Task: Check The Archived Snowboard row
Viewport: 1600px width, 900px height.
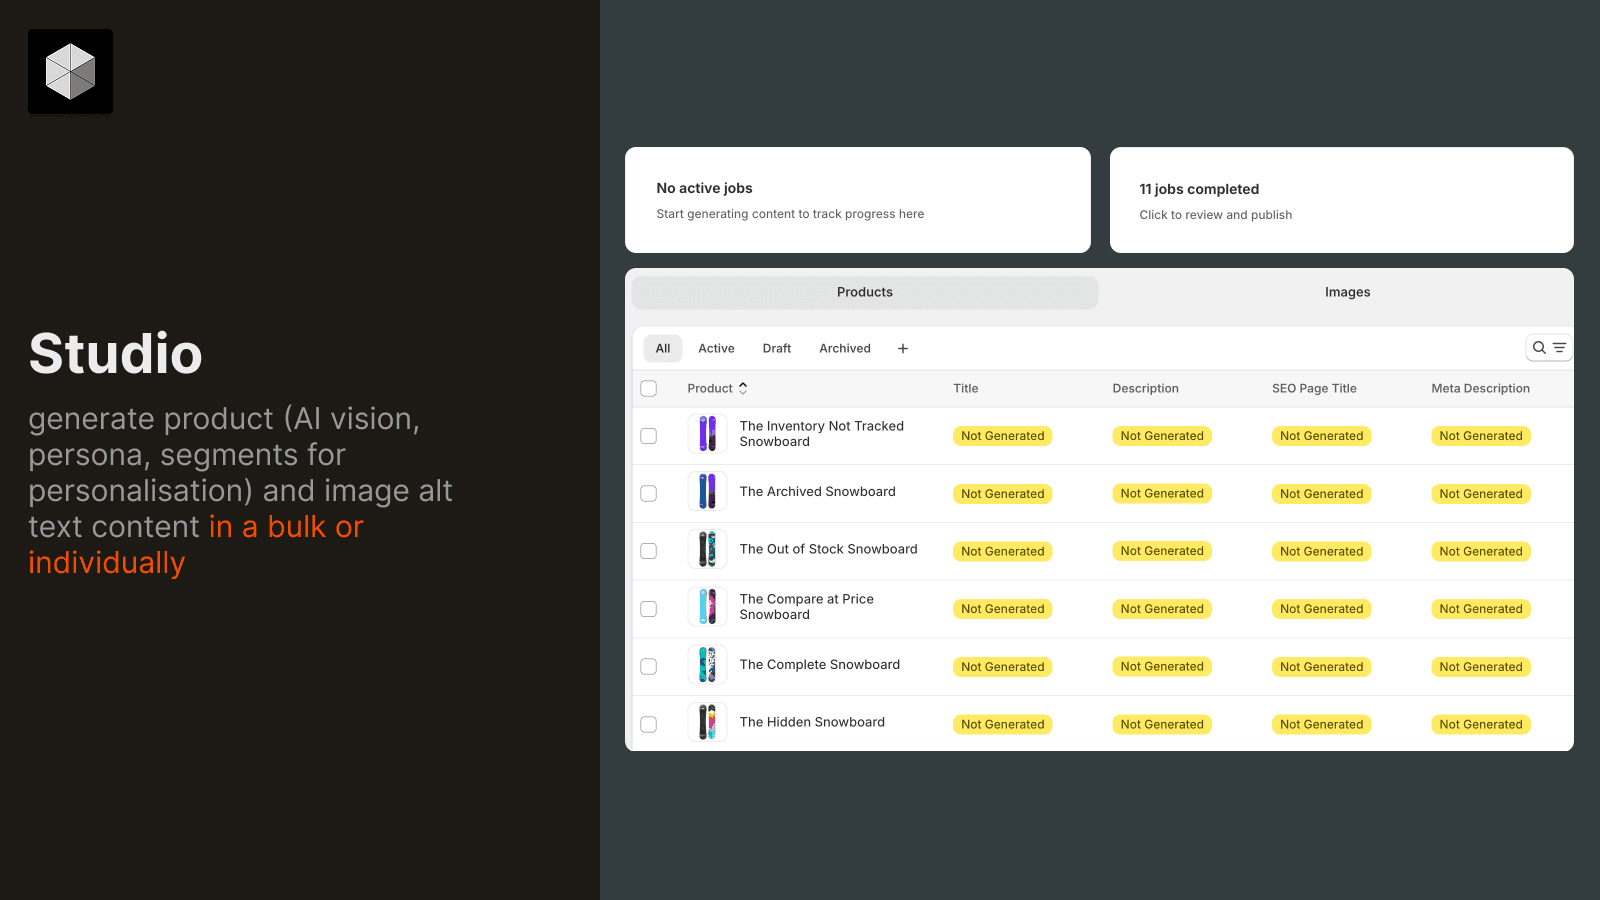Action: tap(649, 493)
